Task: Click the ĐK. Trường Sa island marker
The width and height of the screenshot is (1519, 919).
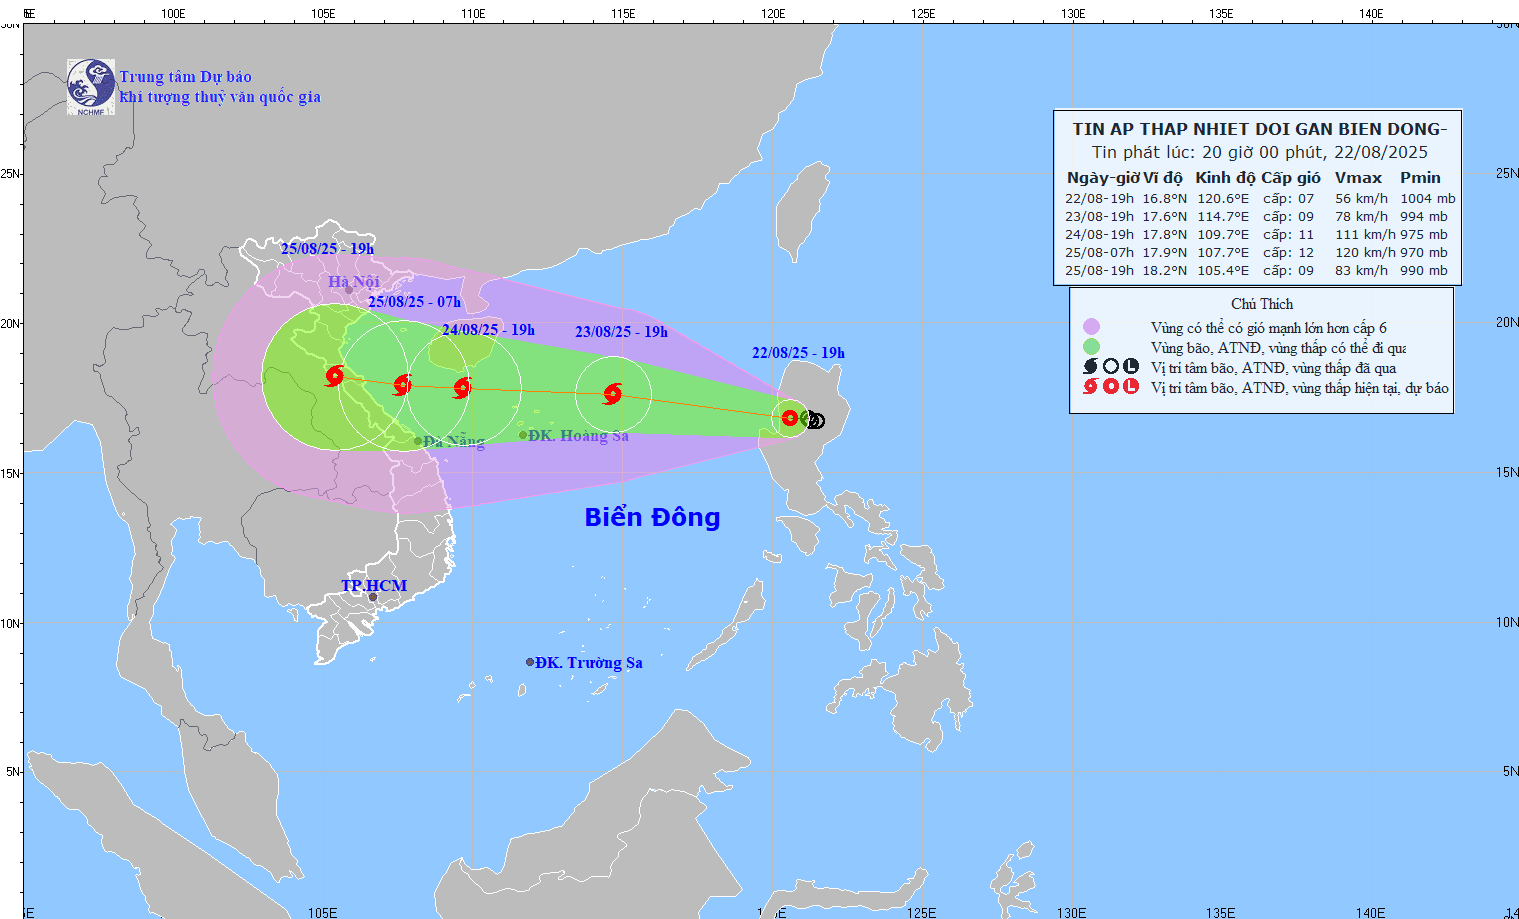Action: [x=530, y=662]
